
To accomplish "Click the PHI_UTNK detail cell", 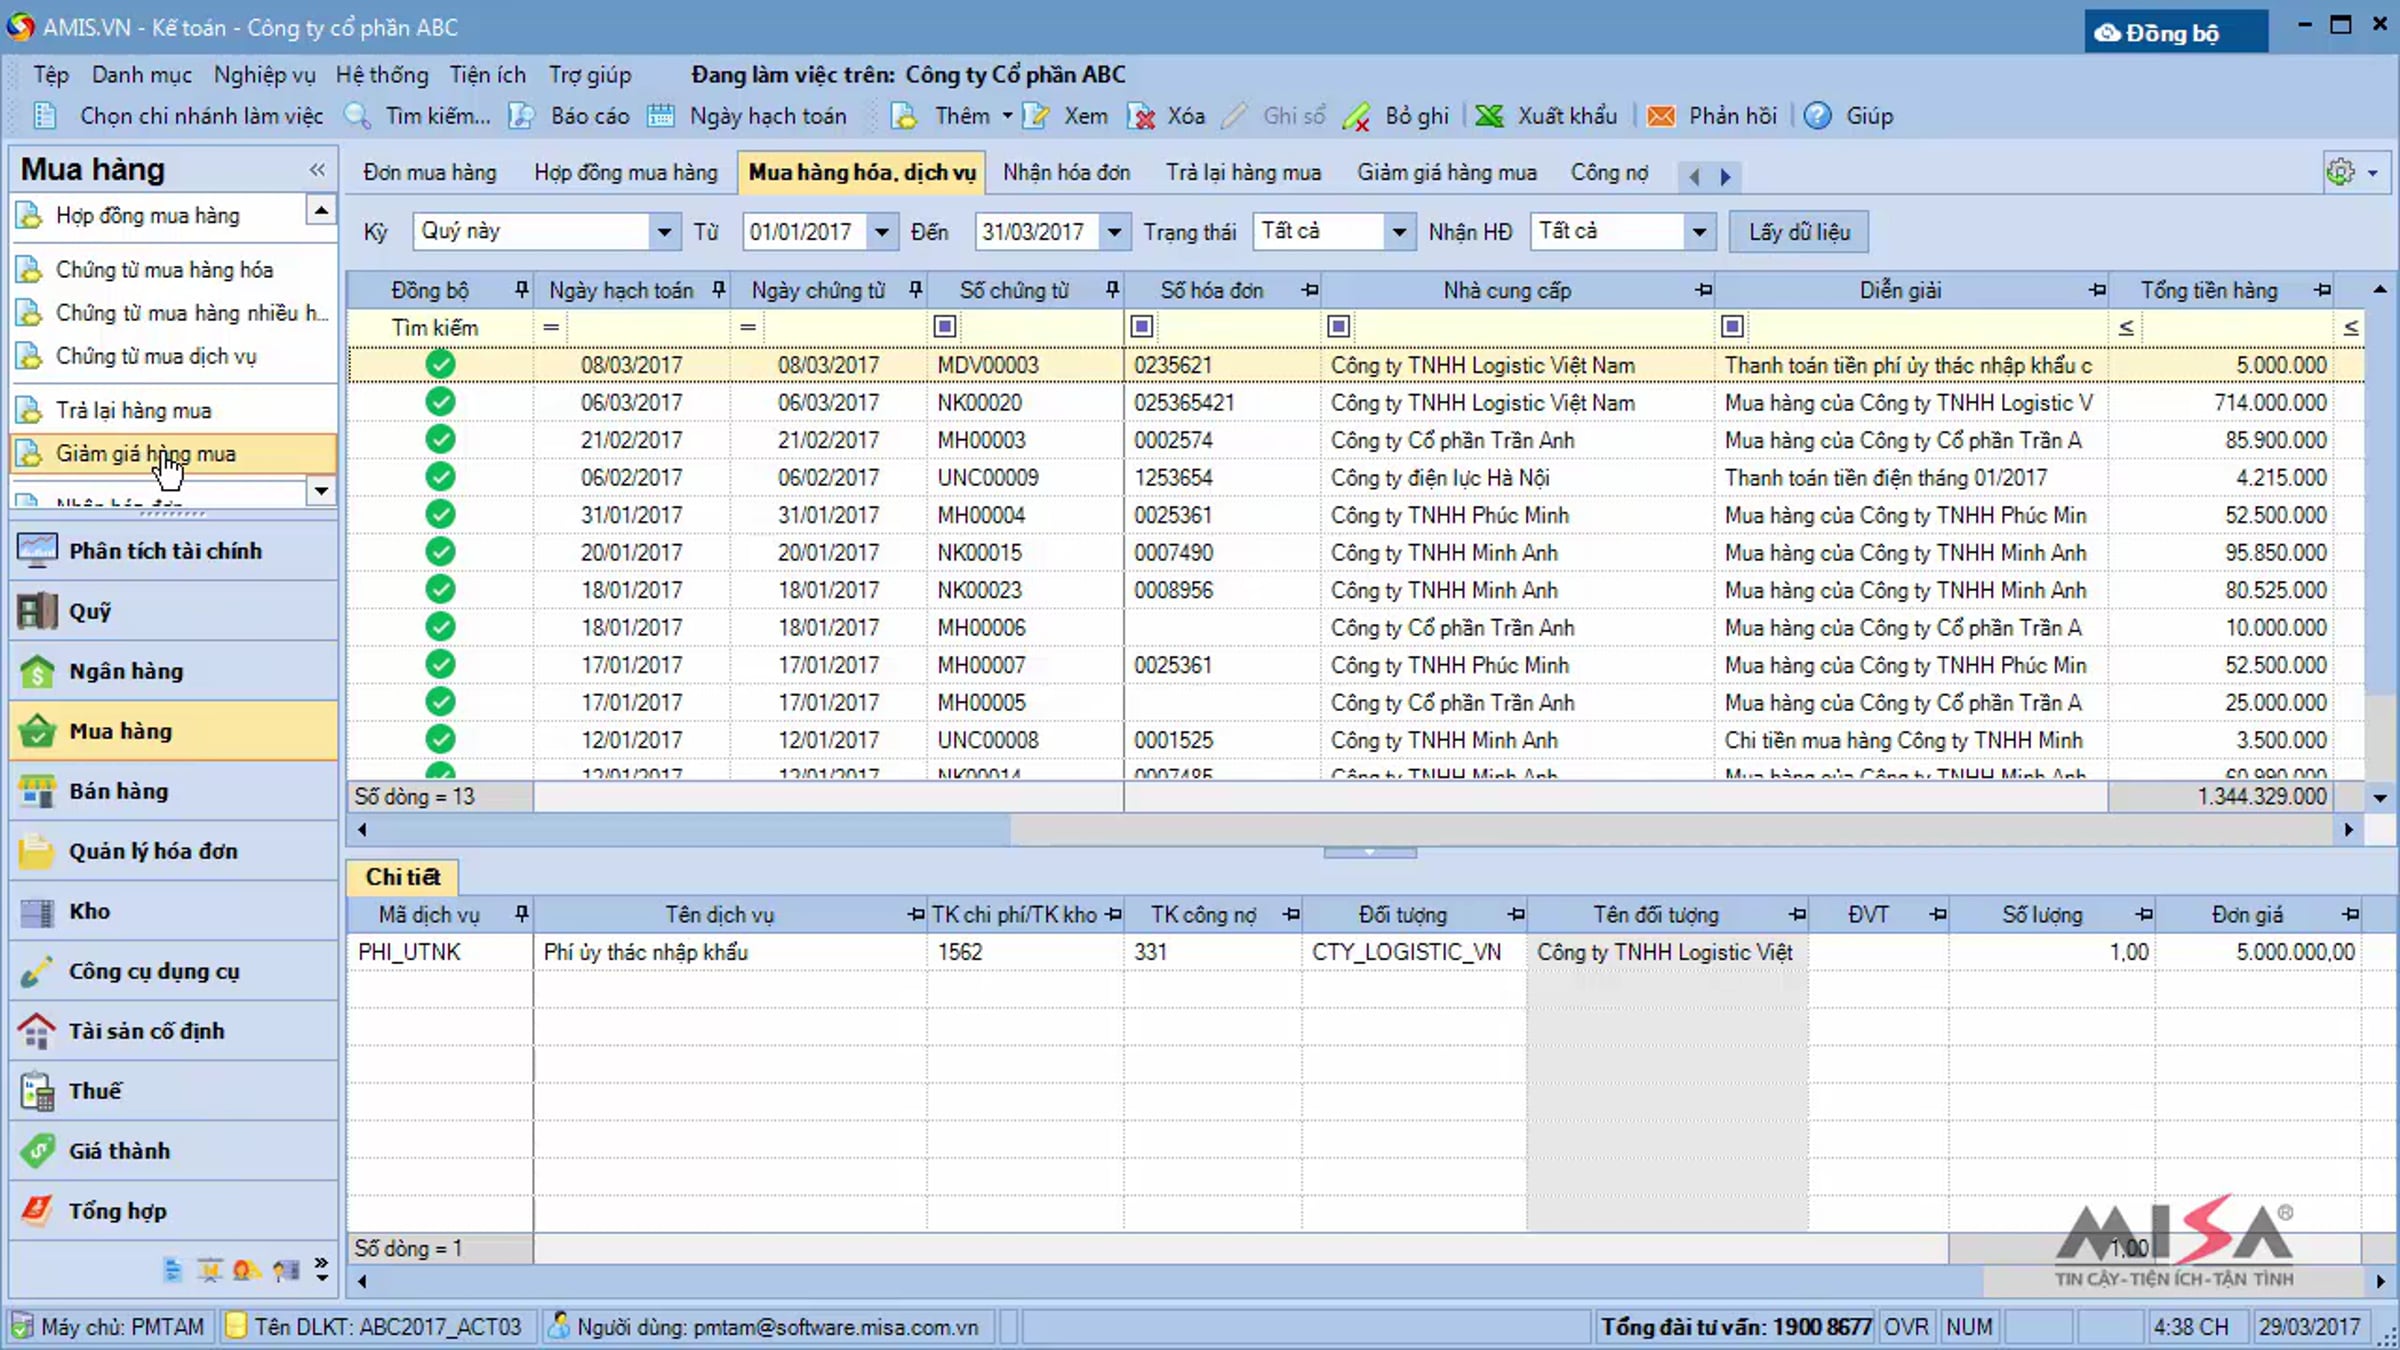I will [439, 952].
